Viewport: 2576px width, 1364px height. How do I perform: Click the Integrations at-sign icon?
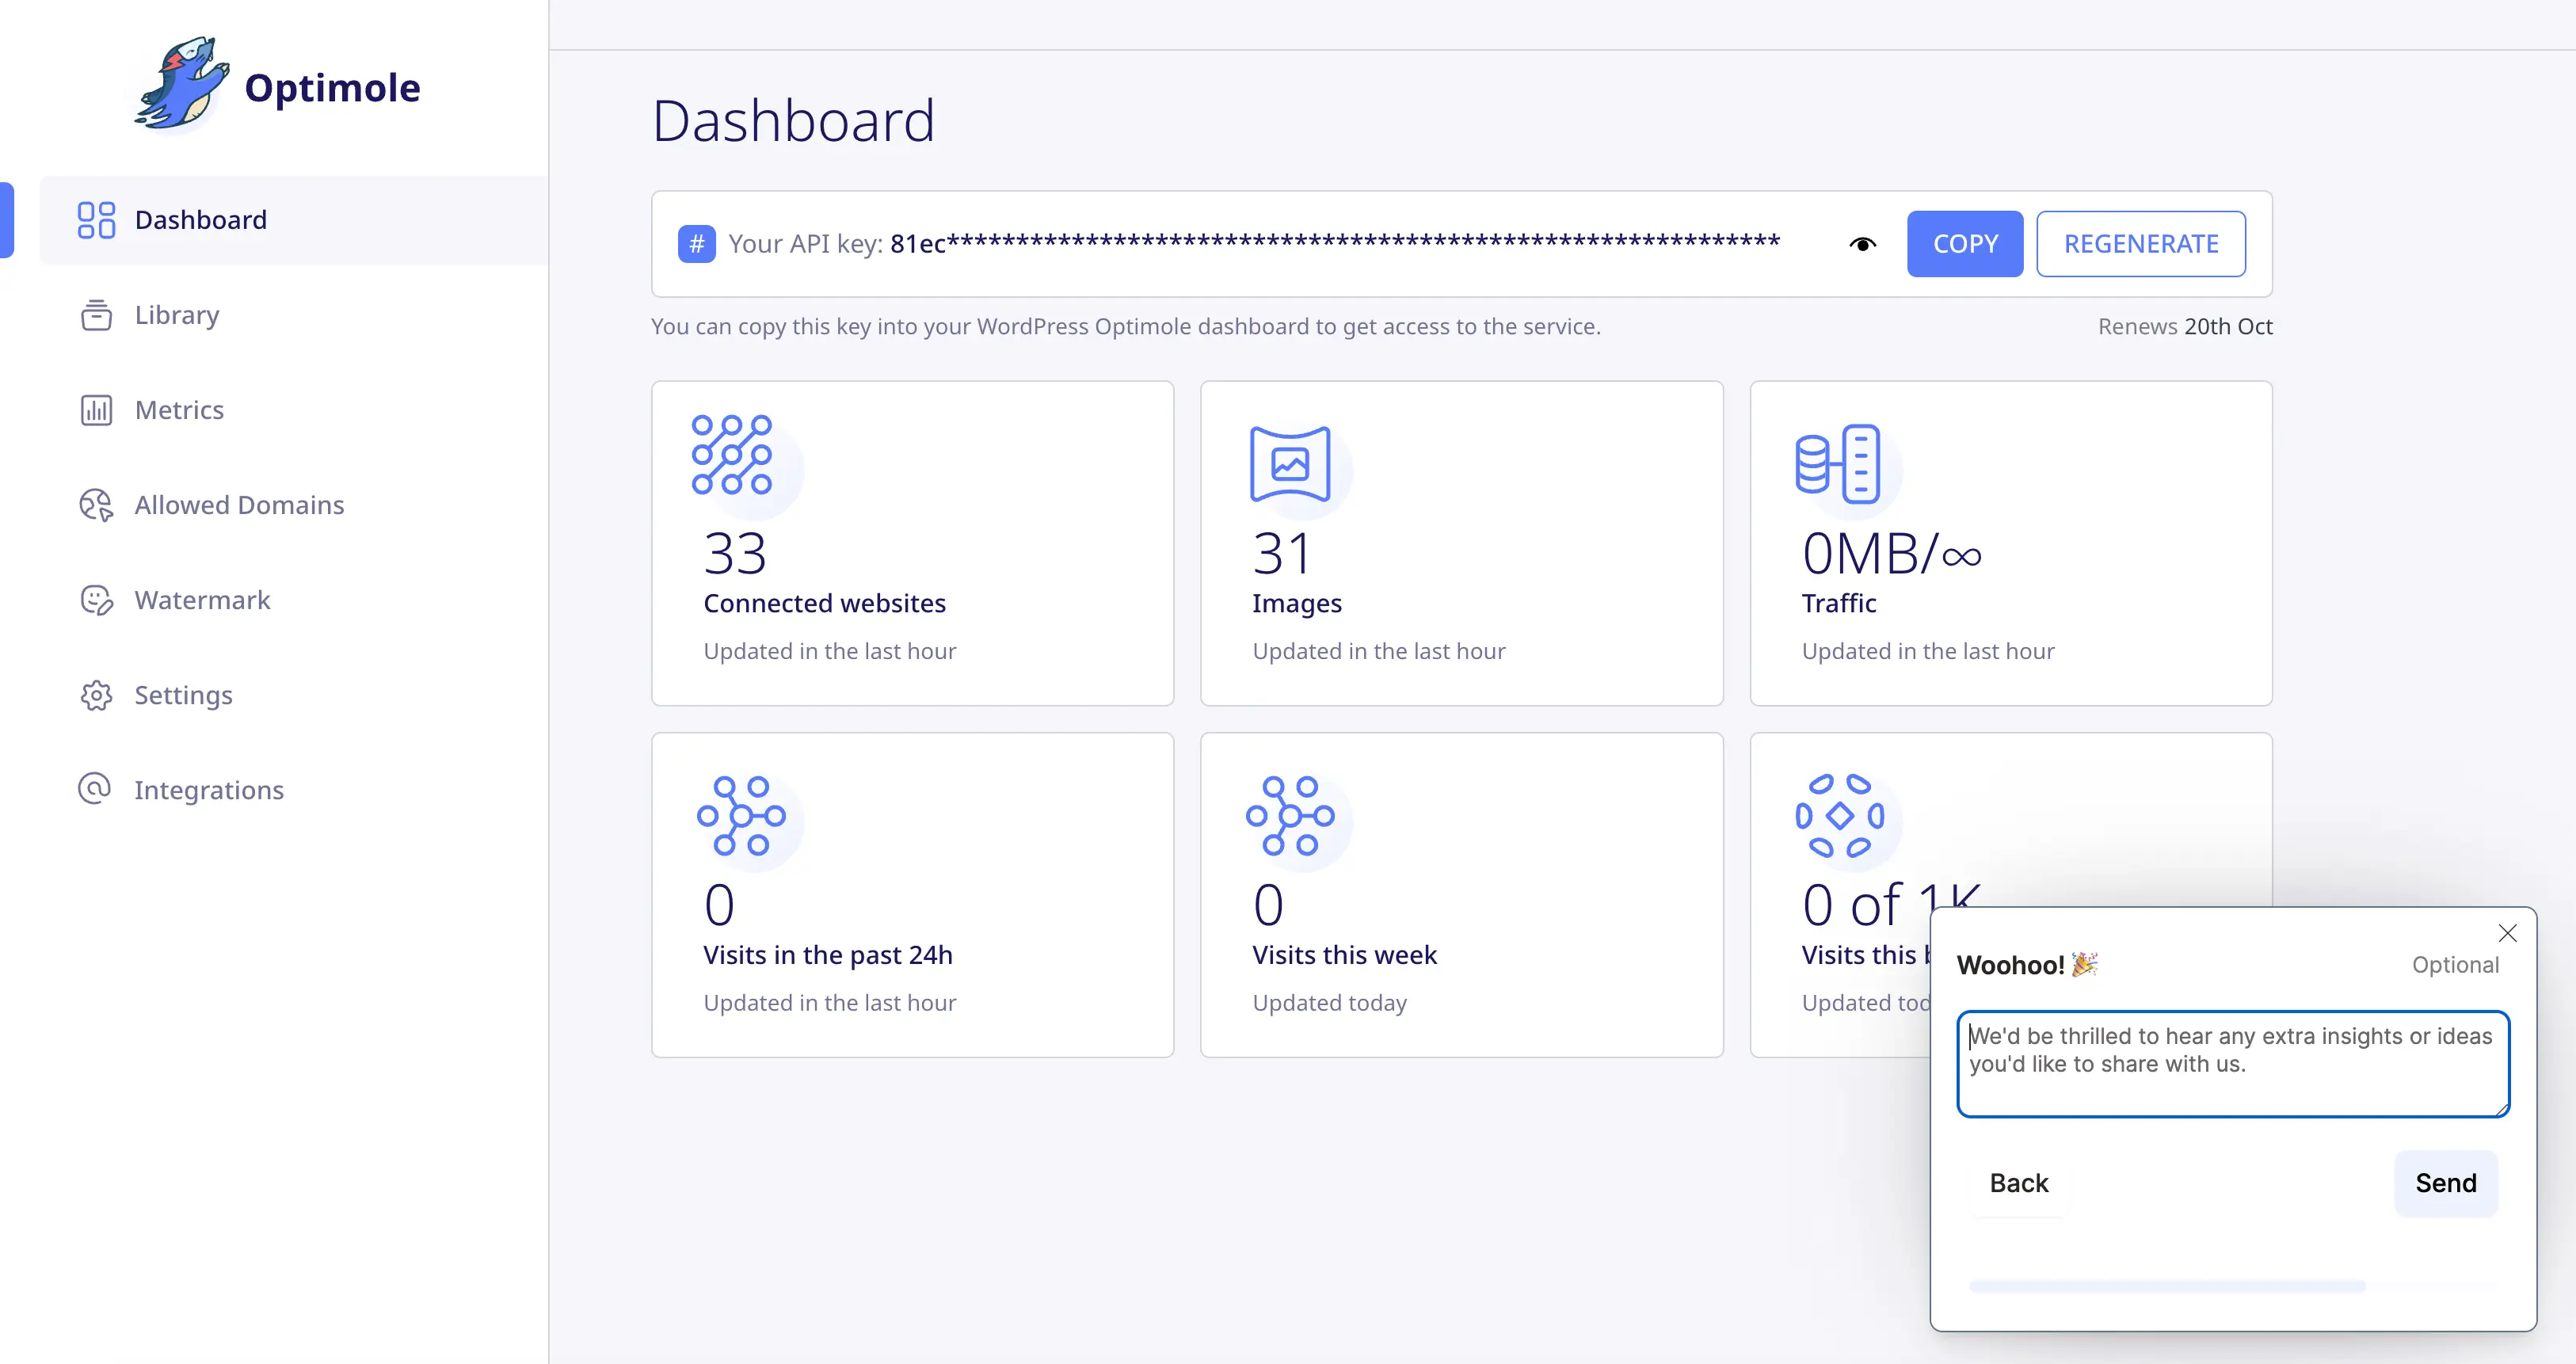pyautogui.click(x=95, y=789)
